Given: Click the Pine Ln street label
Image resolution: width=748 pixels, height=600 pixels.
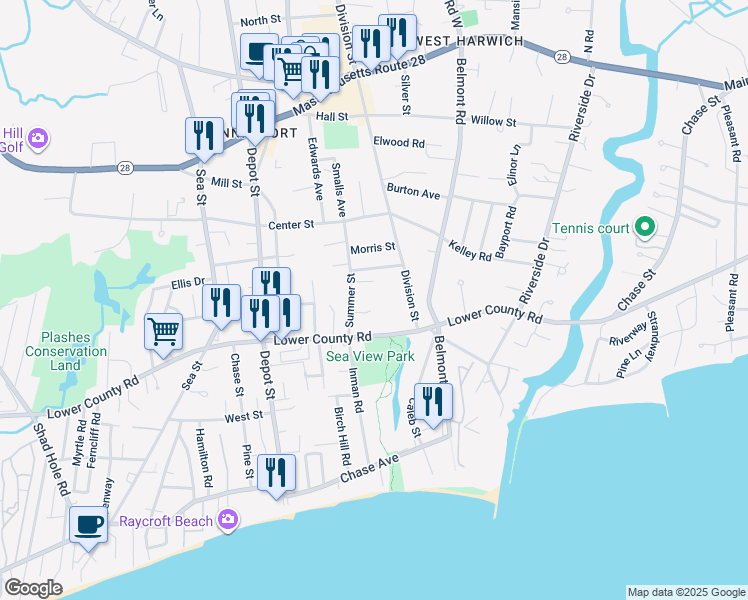Looking at the screenshot, I should click(x=629, y=364).
